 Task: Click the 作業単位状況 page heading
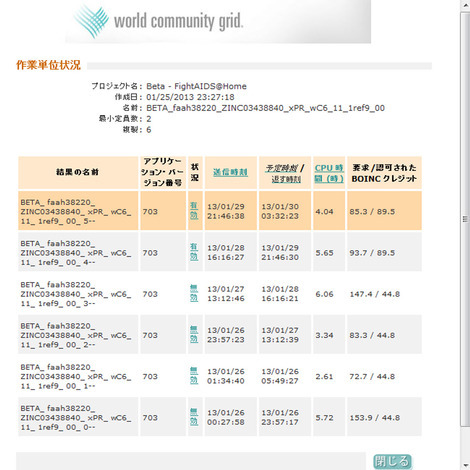(x=49, y=65)
